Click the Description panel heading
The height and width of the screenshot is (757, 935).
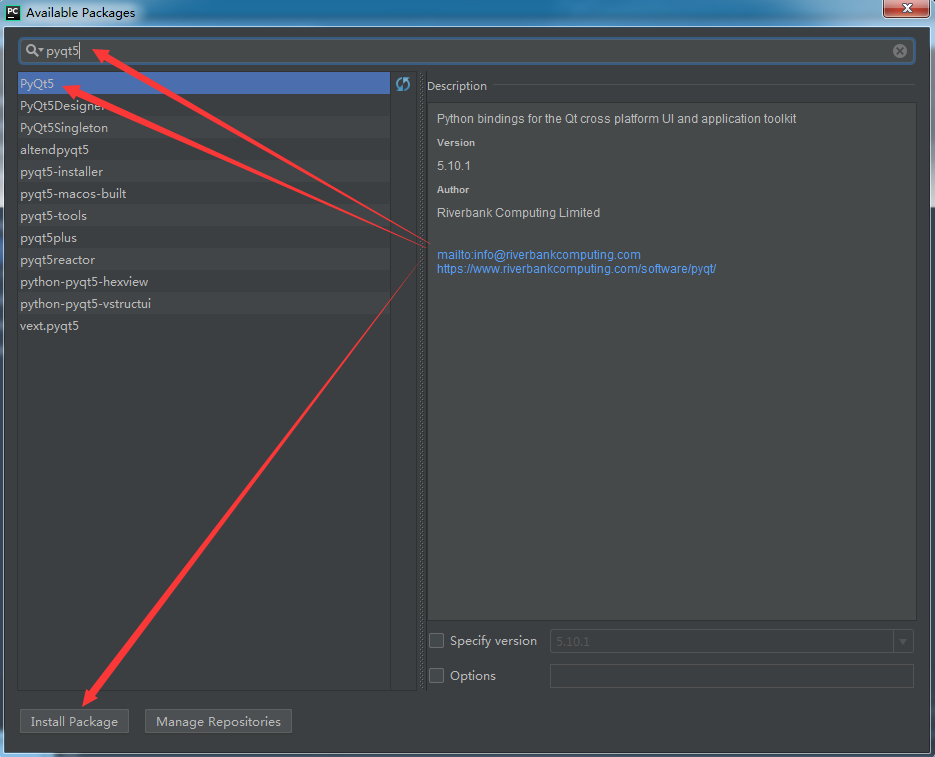[x=457, y=86]
